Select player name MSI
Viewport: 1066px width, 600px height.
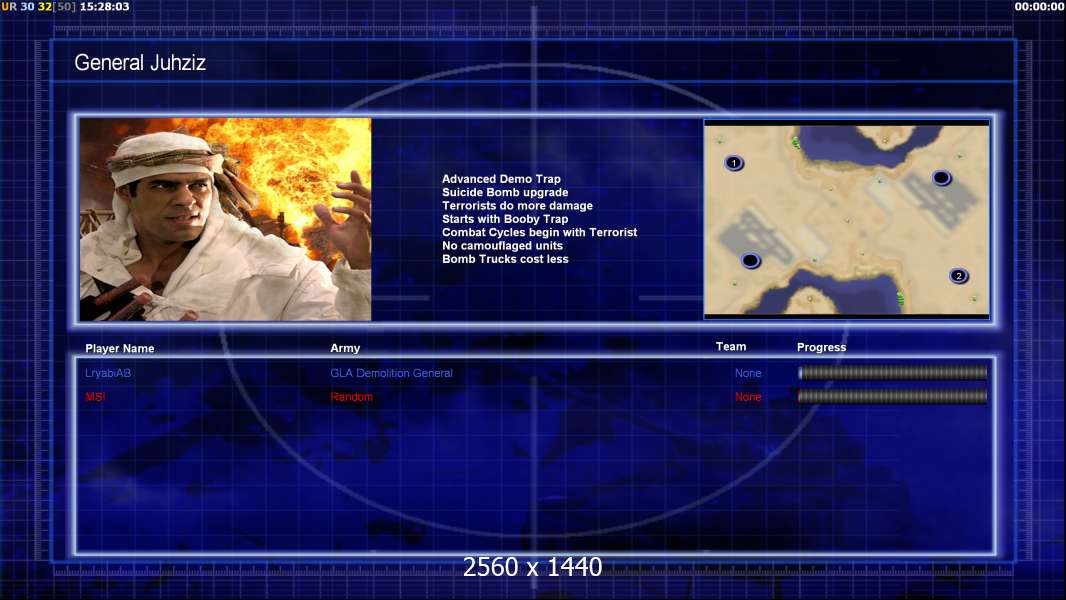(95, 397)
